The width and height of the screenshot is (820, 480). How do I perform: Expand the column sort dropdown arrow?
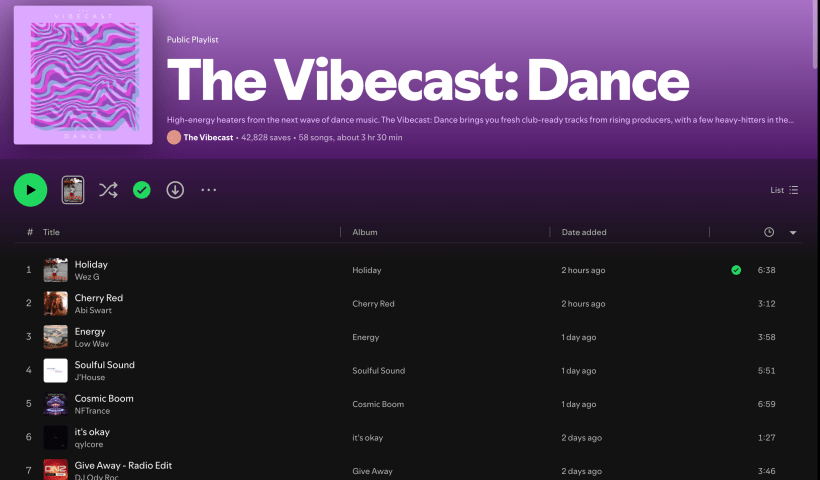click(793, 232)
